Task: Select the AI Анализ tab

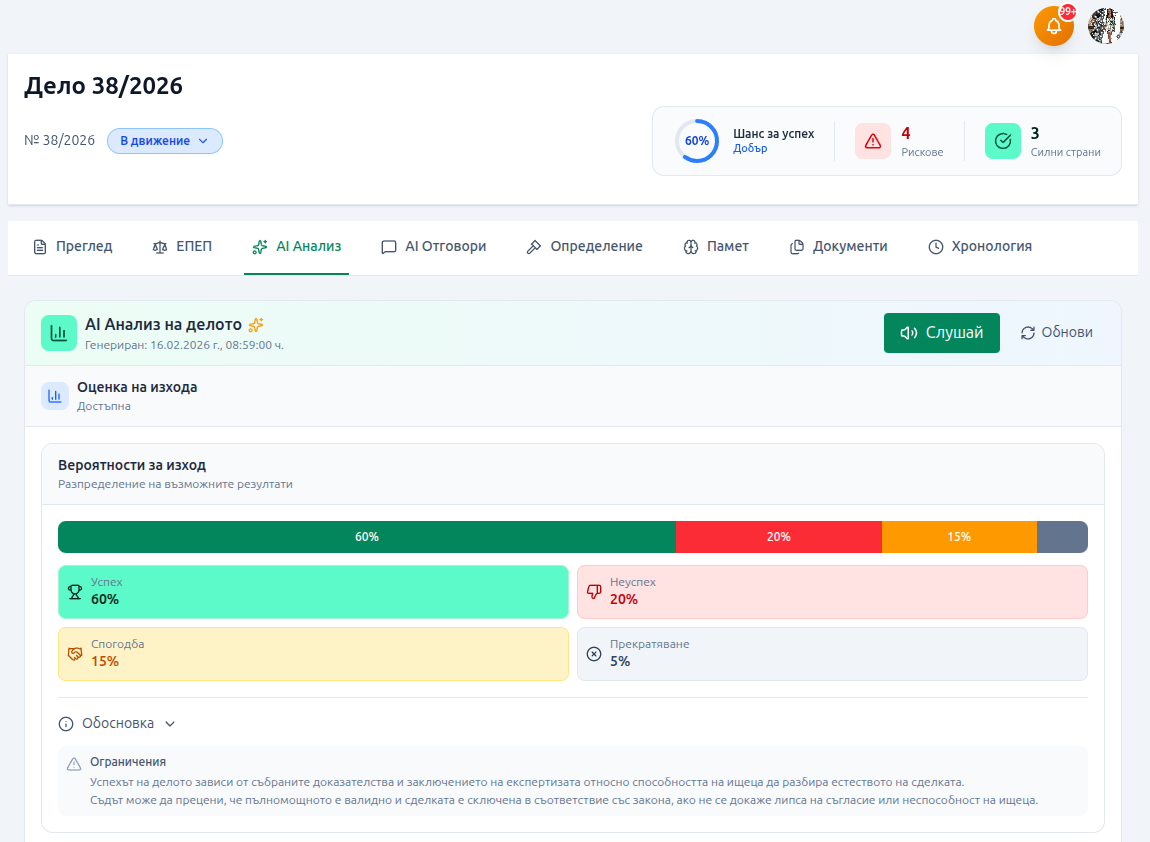Action: point(296,246)
